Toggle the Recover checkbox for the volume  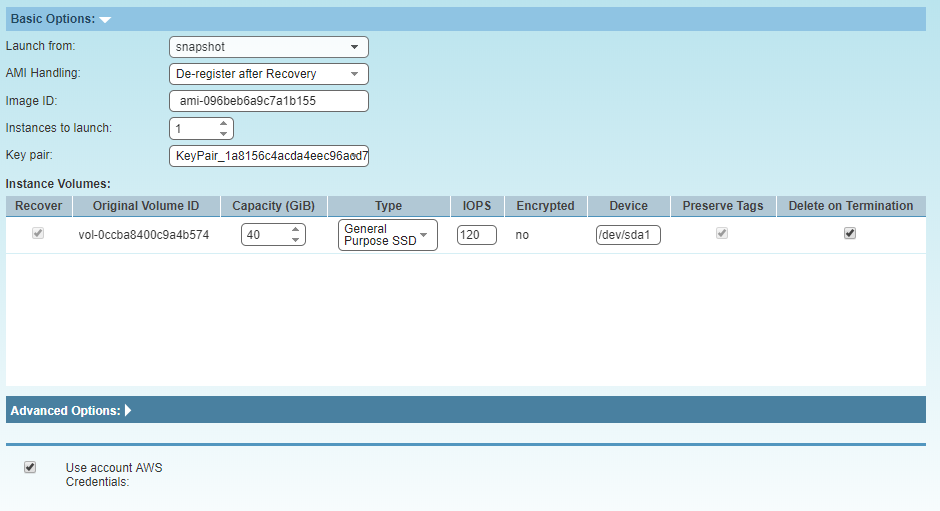click(x=38, y=233)
